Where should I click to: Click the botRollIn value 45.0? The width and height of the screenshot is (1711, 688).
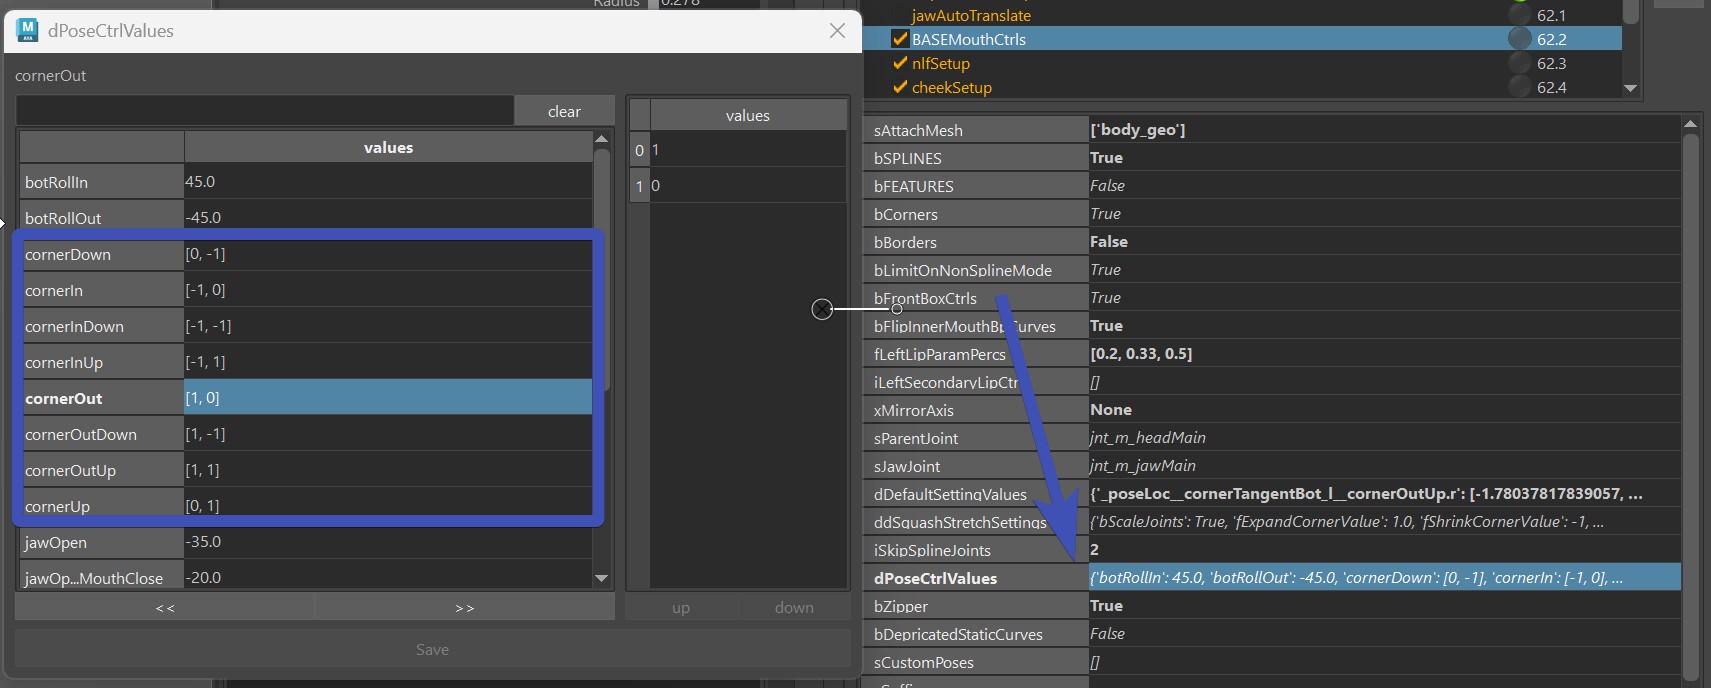[200, 182]
